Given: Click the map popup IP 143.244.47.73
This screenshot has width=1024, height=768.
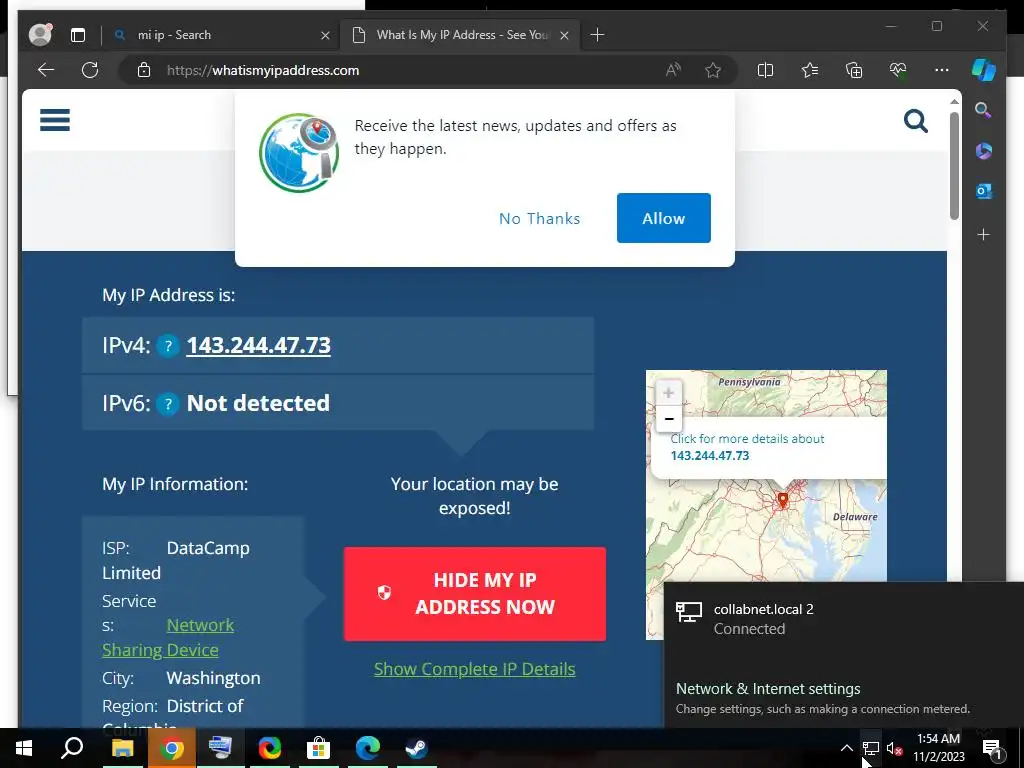Looking at the screenshot, I should pyautogui.click(x=710, y=456).
